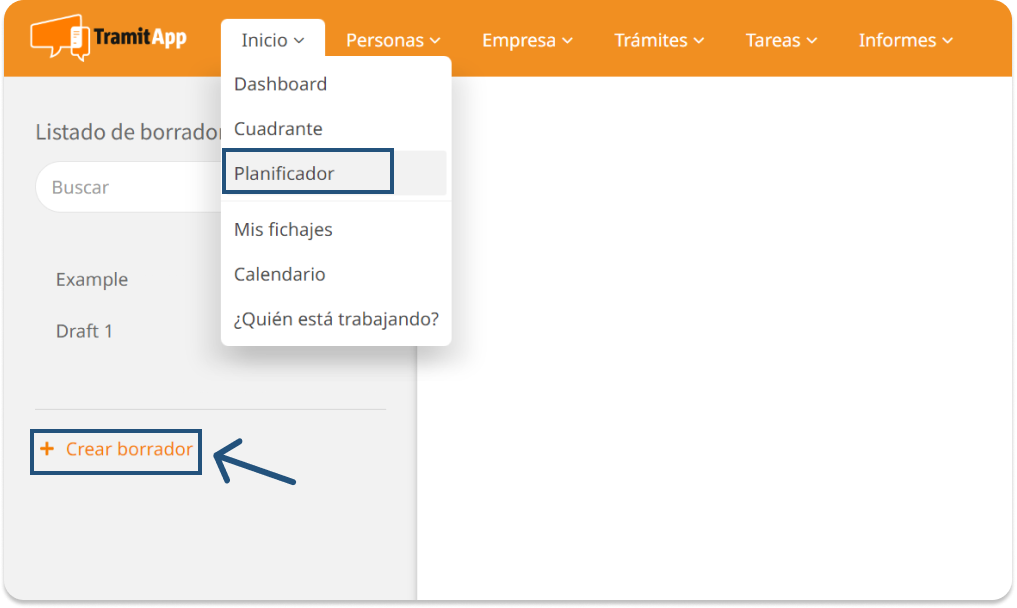Click the orange plus icon beside Crear borrador
This screenshot has height=608, width=1017.
coord(46,450)
